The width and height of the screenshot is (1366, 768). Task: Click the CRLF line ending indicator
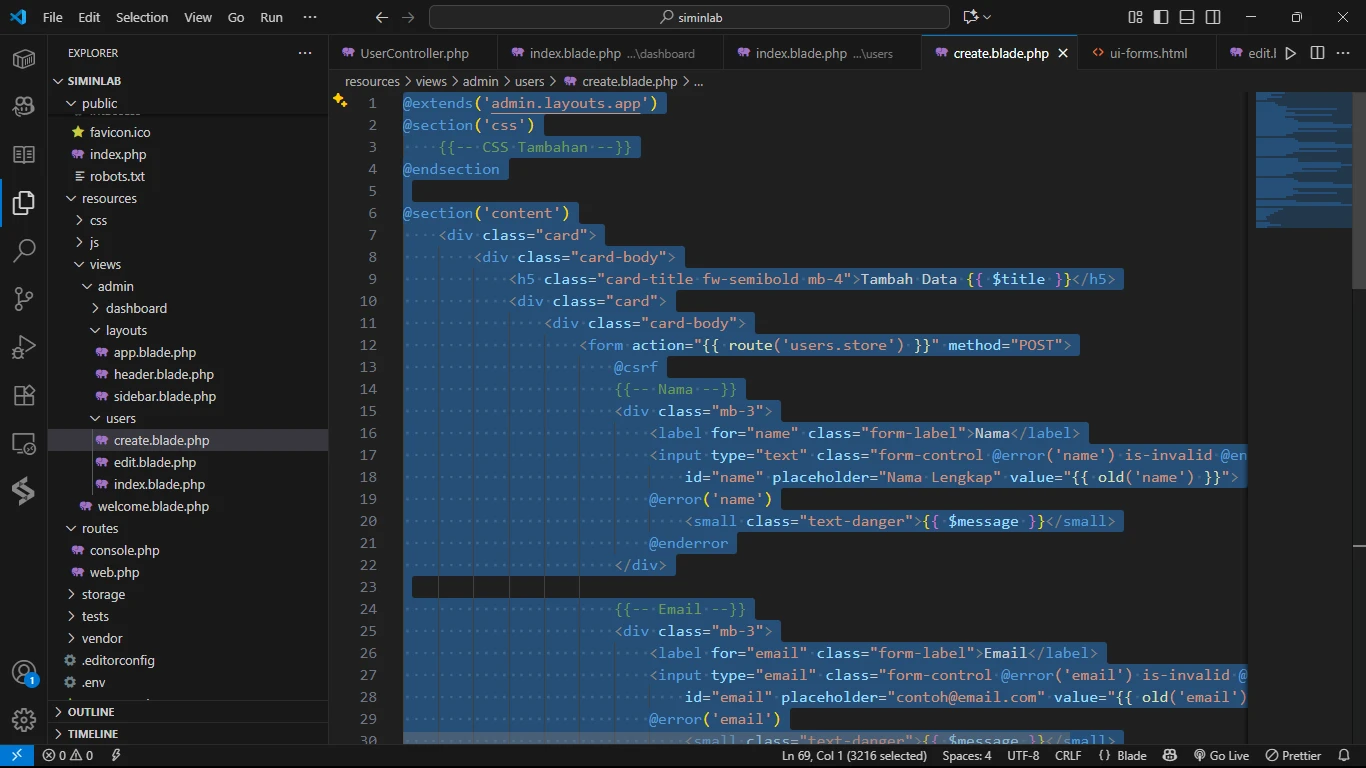(x=1068, y=756)
